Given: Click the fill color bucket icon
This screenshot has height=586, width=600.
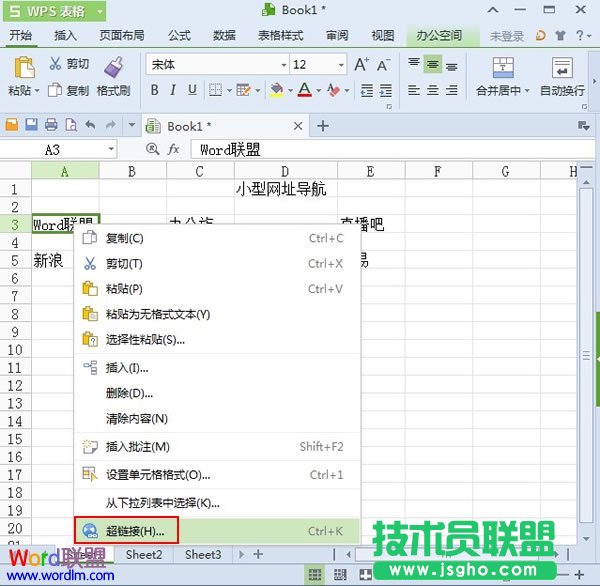Looking at the screenshot, I should 276,90.
